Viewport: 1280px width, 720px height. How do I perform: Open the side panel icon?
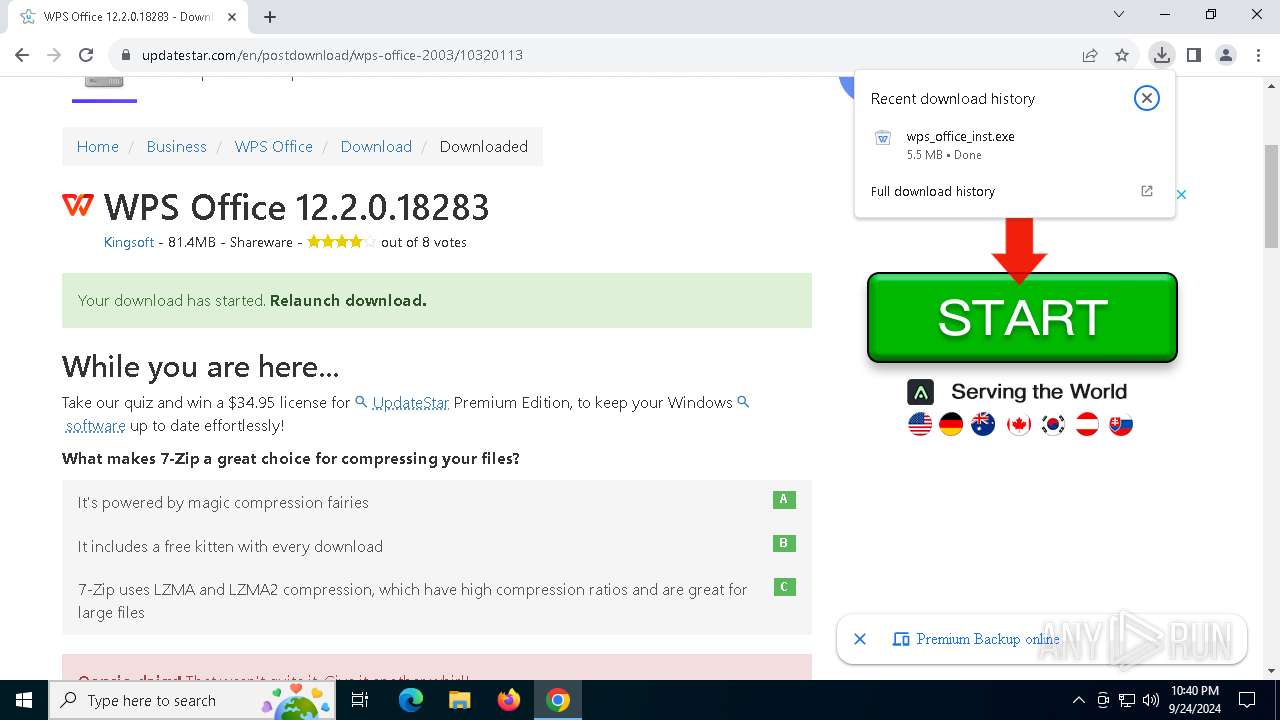tap(1193, 55)
